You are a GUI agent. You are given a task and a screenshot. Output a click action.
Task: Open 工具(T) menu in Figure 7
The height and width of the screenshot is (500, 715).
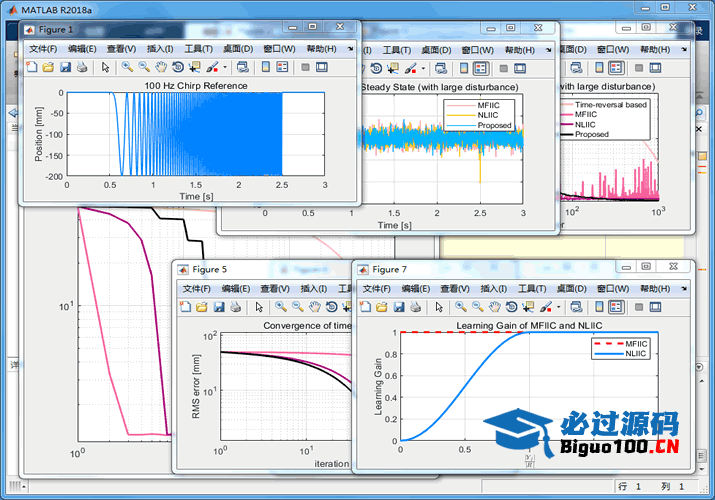[x=532, y=289]
